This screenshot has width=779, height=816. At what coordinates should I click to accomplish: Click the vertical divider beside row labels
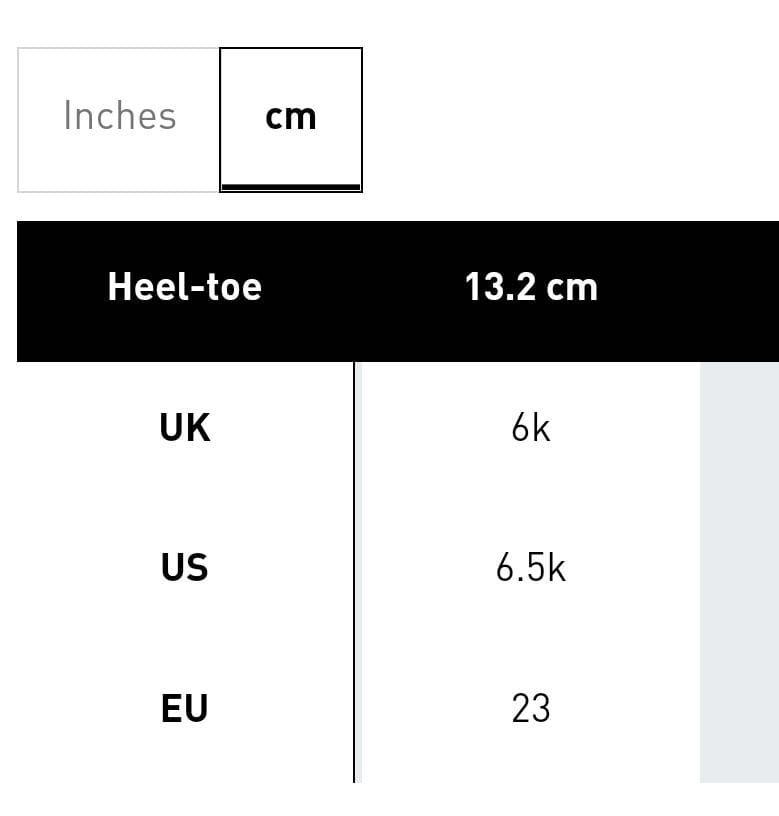[354, 572]
